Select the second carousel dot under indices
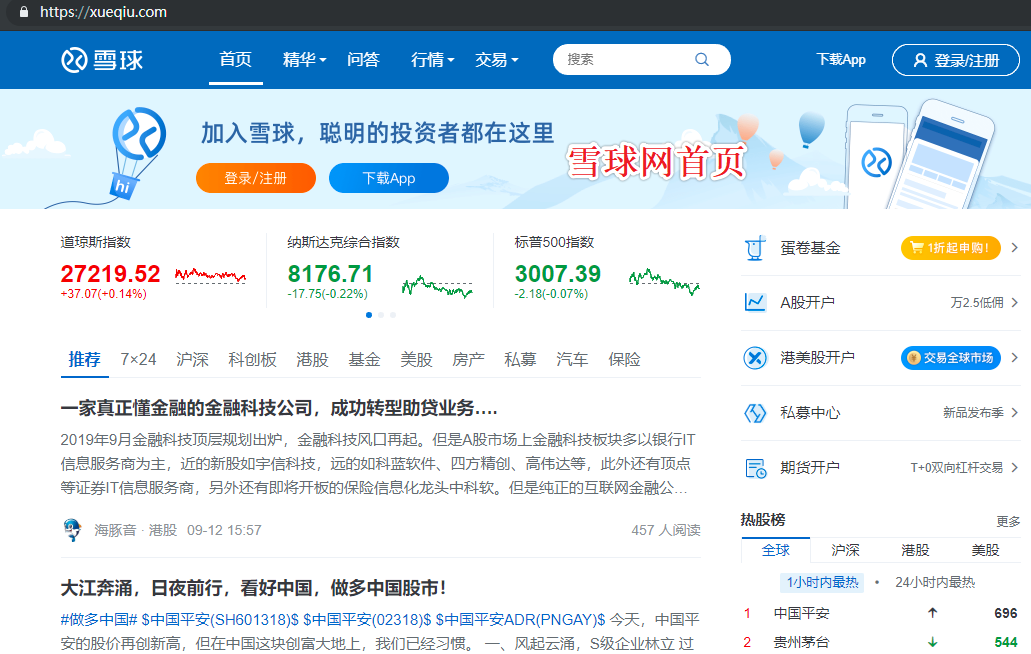The height and width of the screenshot is (654, 1031). (x=381, y=315)
